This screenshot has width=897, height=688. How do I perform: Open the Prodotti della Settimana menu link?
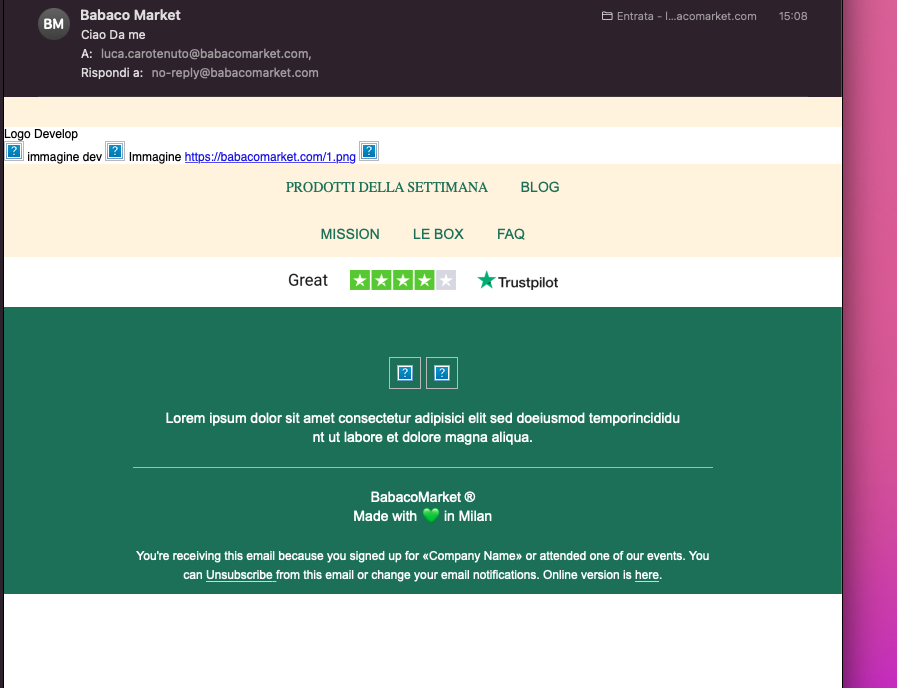point(386,187)
